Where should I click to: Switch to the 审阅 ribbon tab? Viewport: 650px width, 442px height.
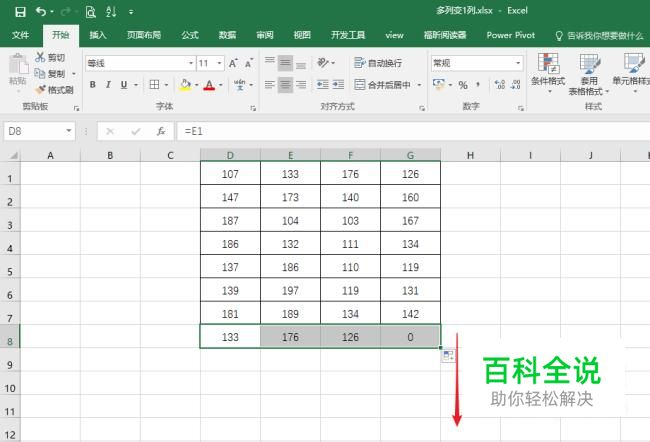[264, 35]
